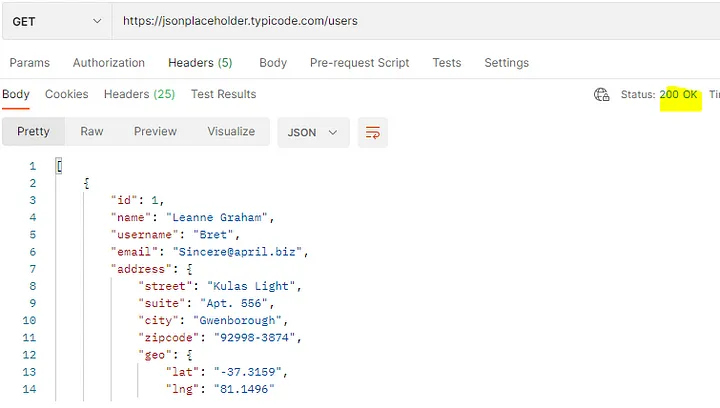The height and width of the screenshot is (408, 720).
Task: Toggle the word wrap icon button
Action: tap(372, 133)
